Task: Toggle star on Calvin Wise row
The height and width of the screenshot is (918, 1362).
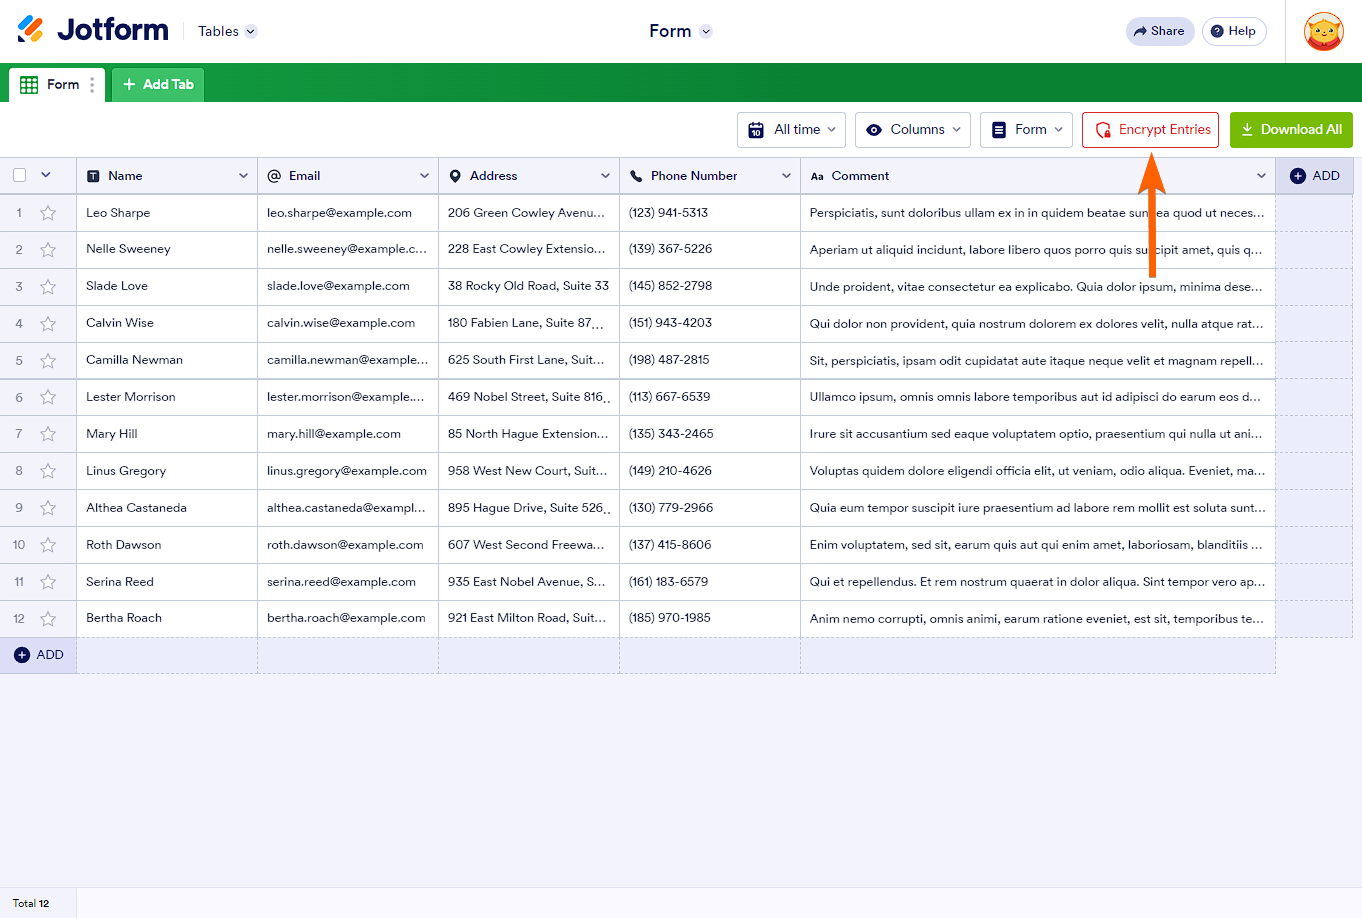Action: tap(48, 324)
